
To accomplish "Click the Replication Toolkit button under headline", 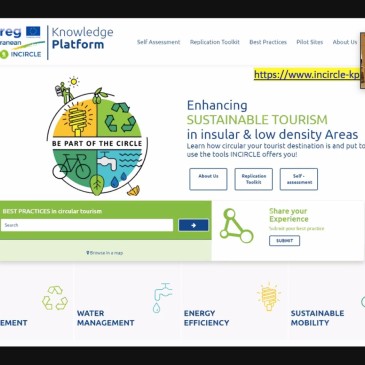I will 254,179.
